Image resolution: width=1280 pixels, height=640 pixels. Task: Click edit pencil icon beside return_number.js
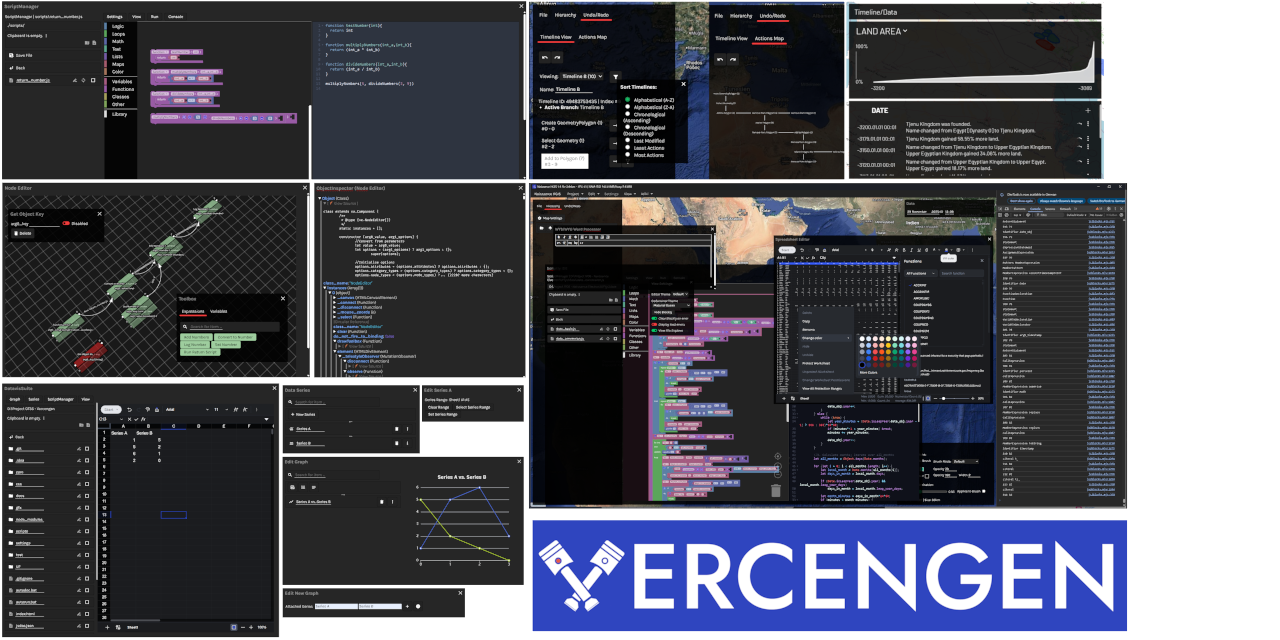74,80
